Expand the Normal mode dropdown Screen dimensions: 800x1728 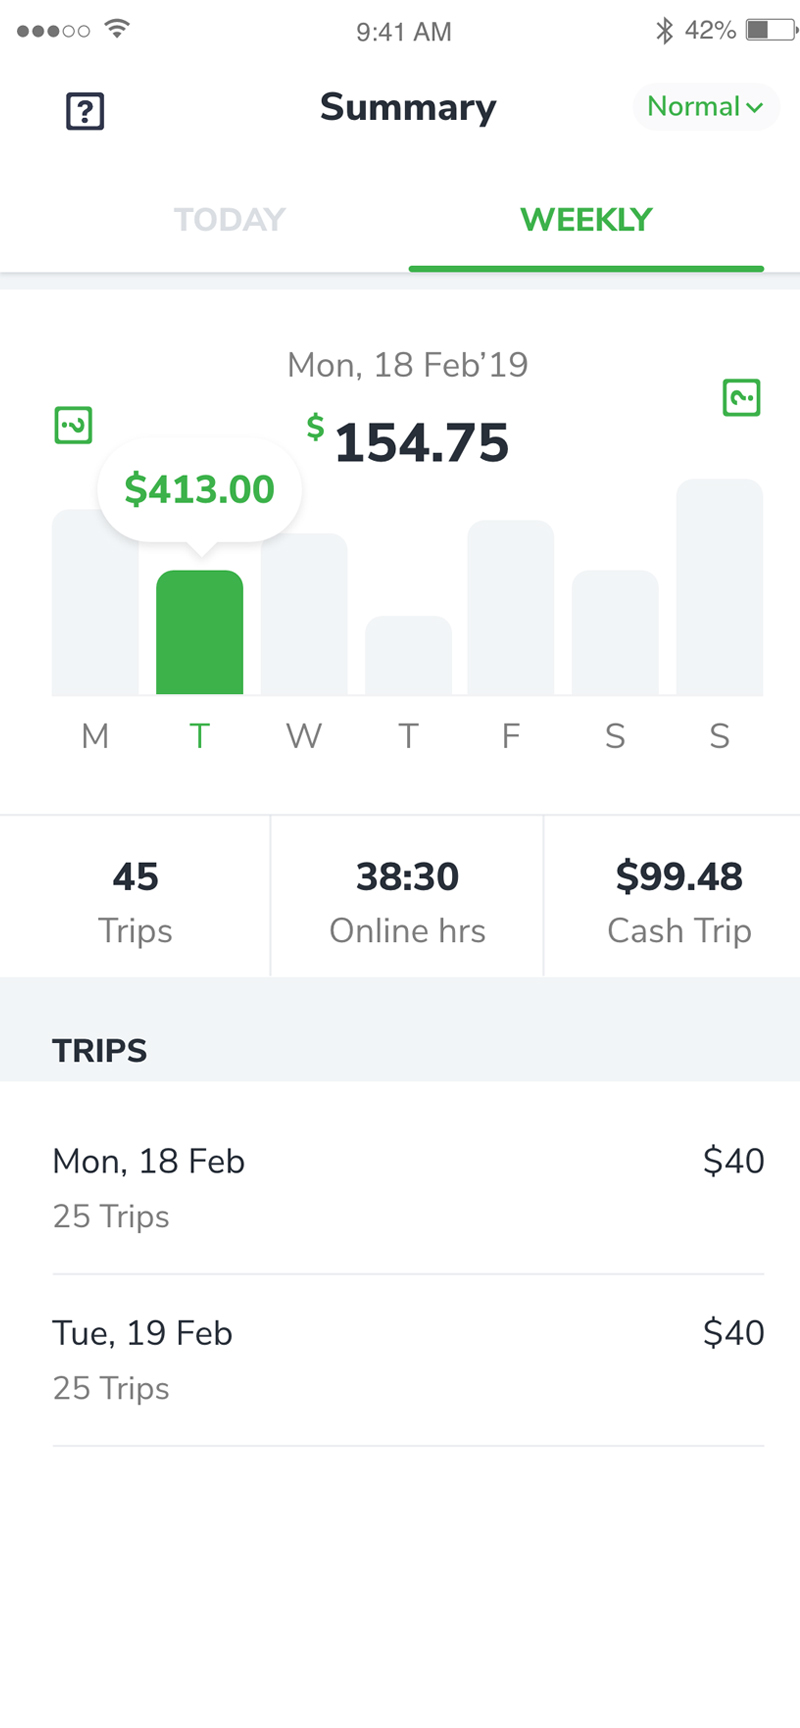705,106
